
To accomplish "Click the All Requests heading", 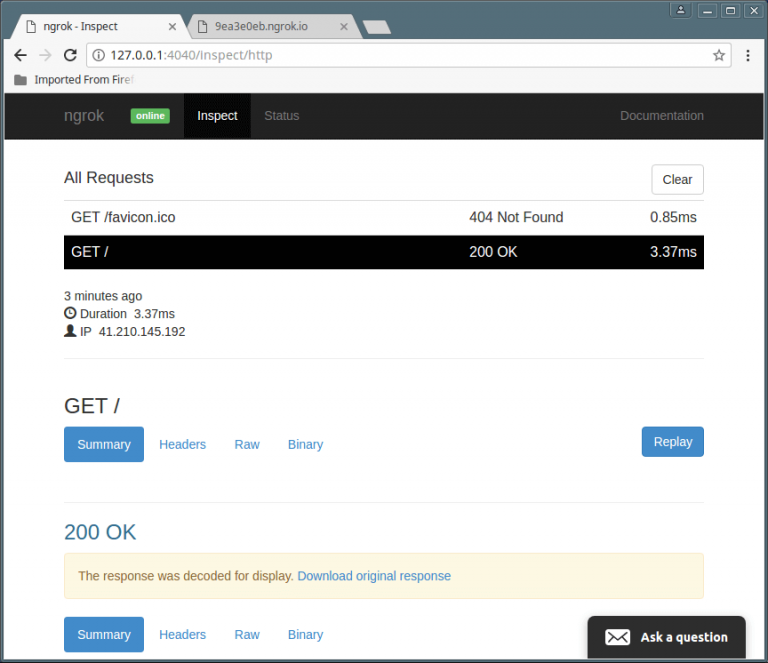I will point(109,178).
